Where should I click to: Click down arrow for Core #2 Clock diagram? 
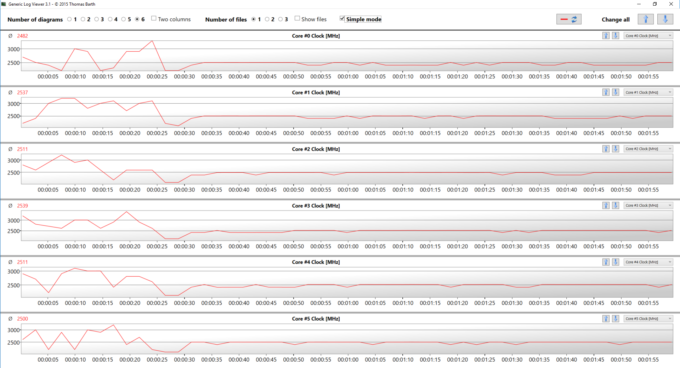tap(615, 149)
